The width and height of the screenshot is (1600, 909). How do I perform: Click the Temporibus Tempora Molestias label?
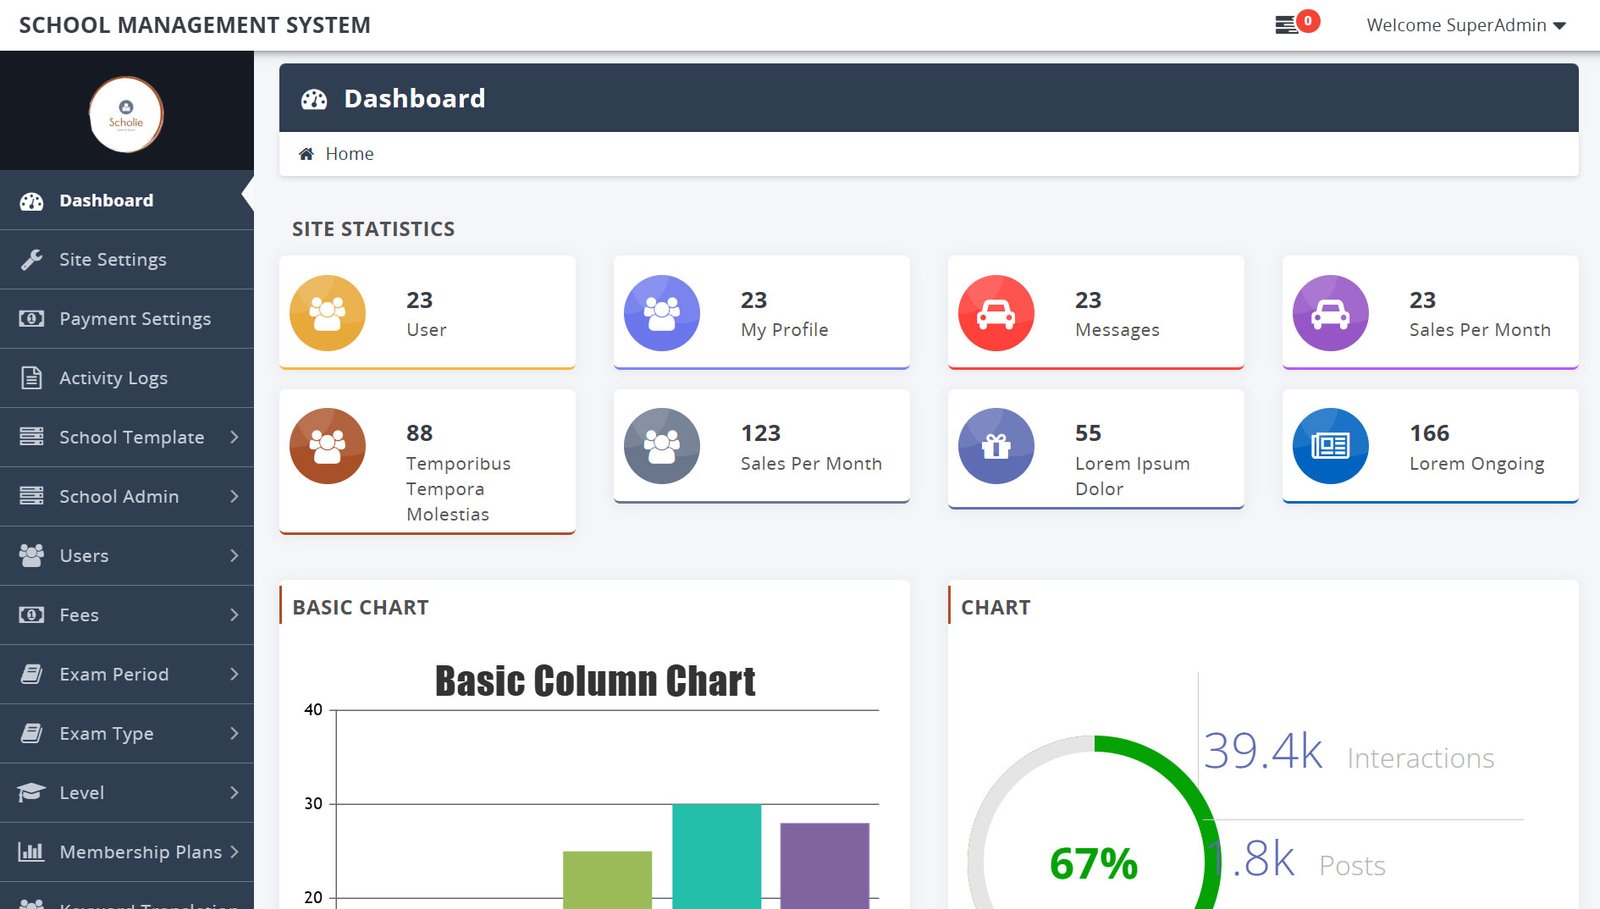[x=458, y=489]
